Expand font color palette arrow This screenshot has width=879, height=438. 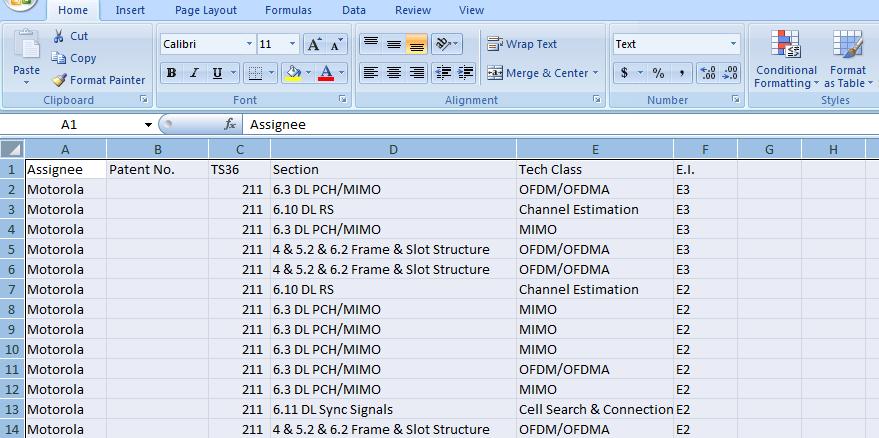pyautogui.click(x=341, y=73)
